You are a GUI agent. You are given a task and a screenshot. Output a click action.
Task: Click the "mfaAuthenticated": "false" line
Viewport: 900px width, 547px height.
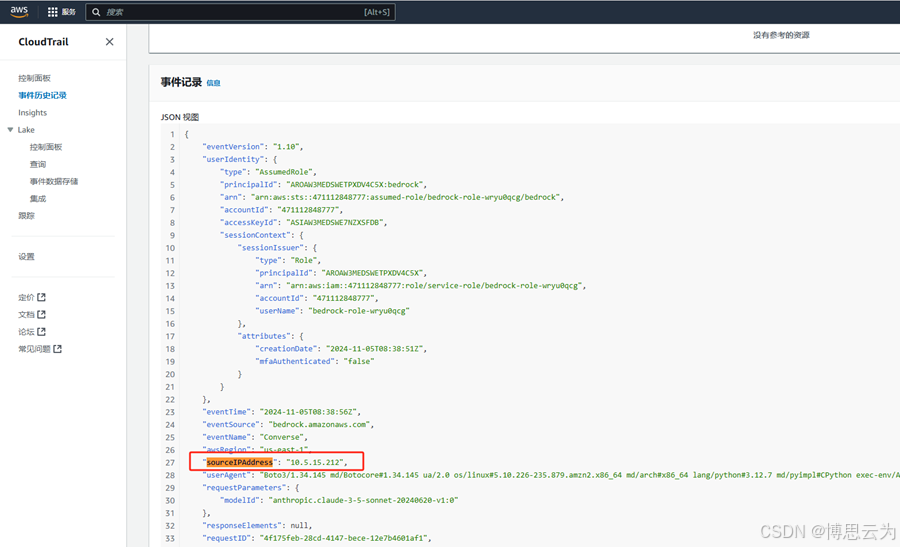[315, 362]
